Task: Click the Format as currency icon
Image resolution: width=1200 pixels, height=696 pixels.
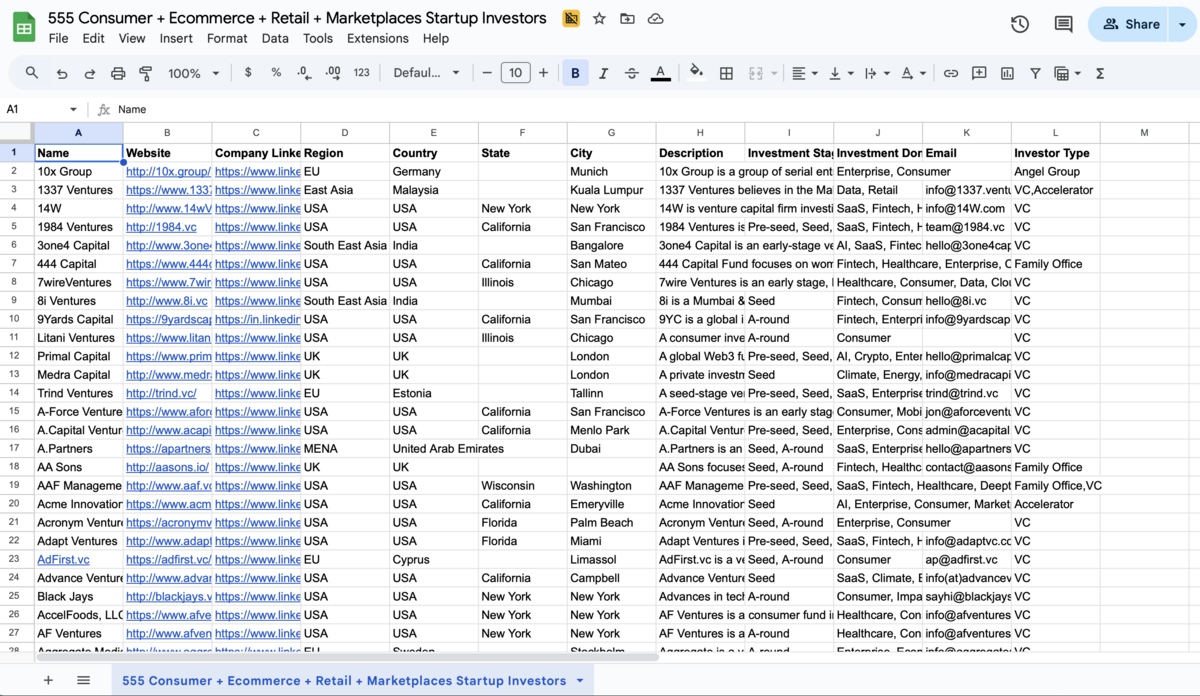Action: point(246,72)
